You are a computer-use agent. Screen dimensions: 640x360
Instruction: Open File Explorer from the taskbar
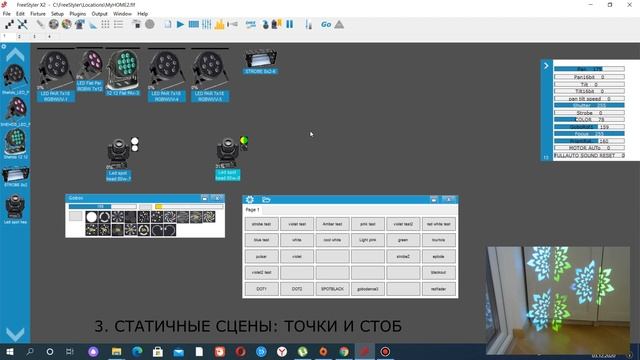(x=116, y=351)
